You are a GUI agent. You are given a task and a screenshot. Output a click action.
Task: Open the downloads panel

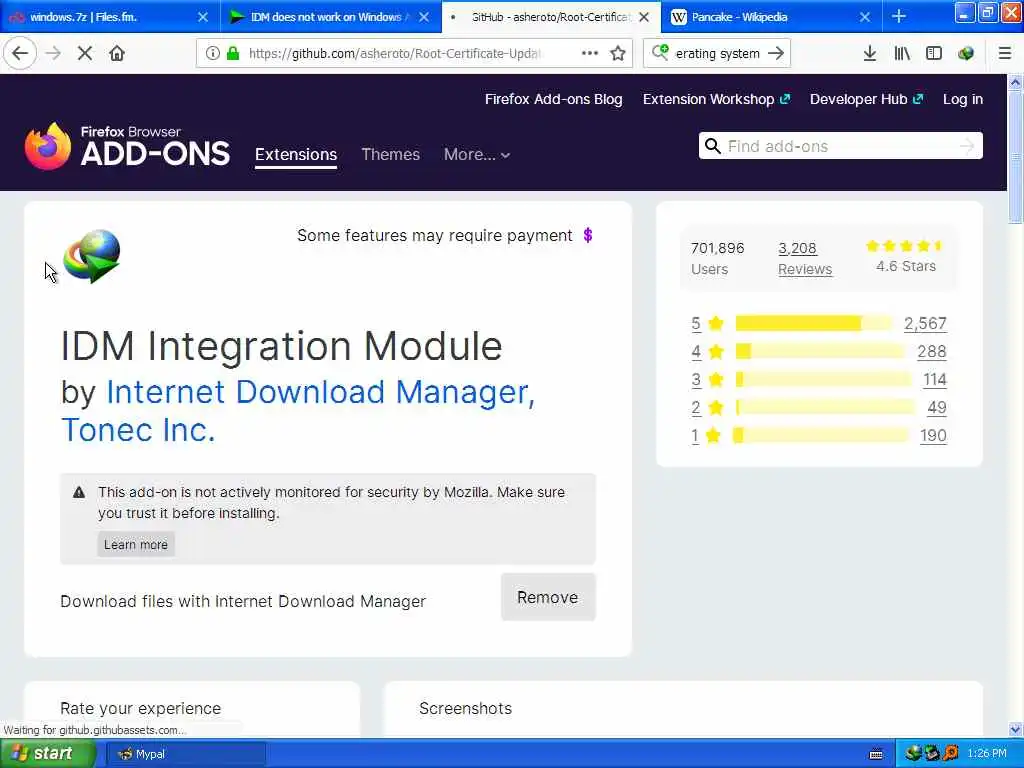870,54
